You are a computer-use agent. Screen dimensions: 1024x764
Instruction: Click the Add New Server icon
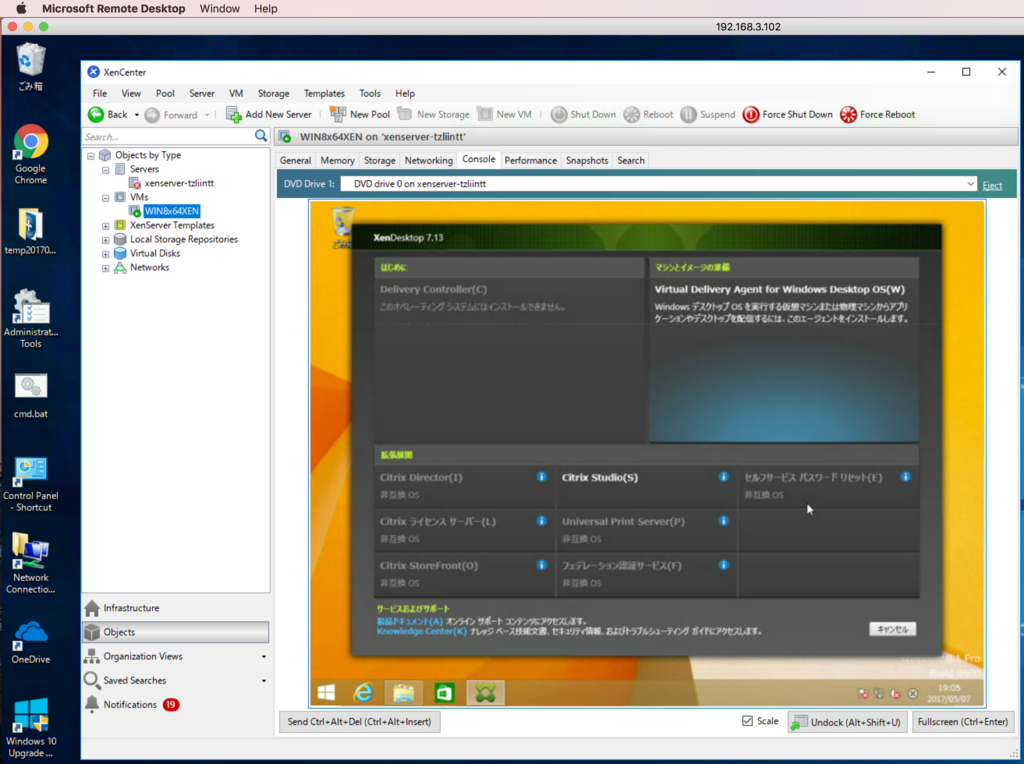[234, 114]
